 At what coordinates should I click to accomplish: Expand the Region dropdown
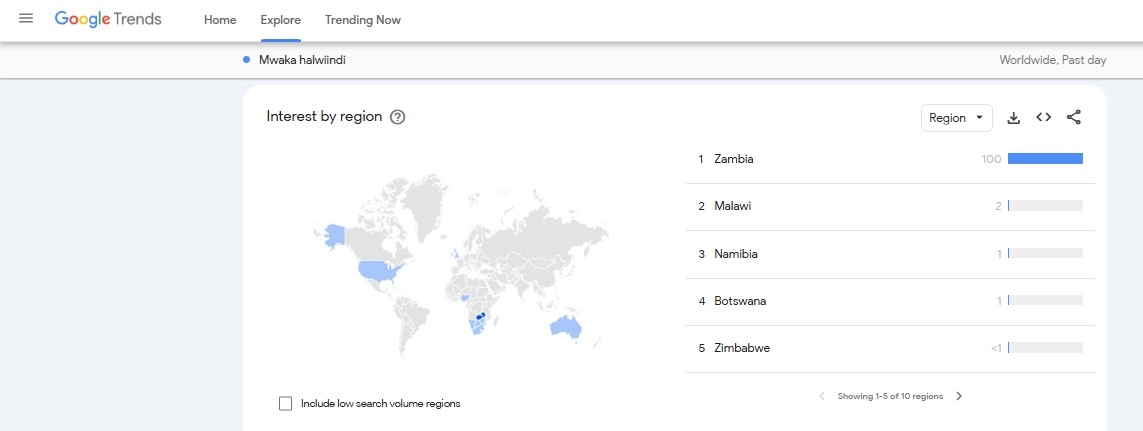pyautogui.click(x=956, y=118)
